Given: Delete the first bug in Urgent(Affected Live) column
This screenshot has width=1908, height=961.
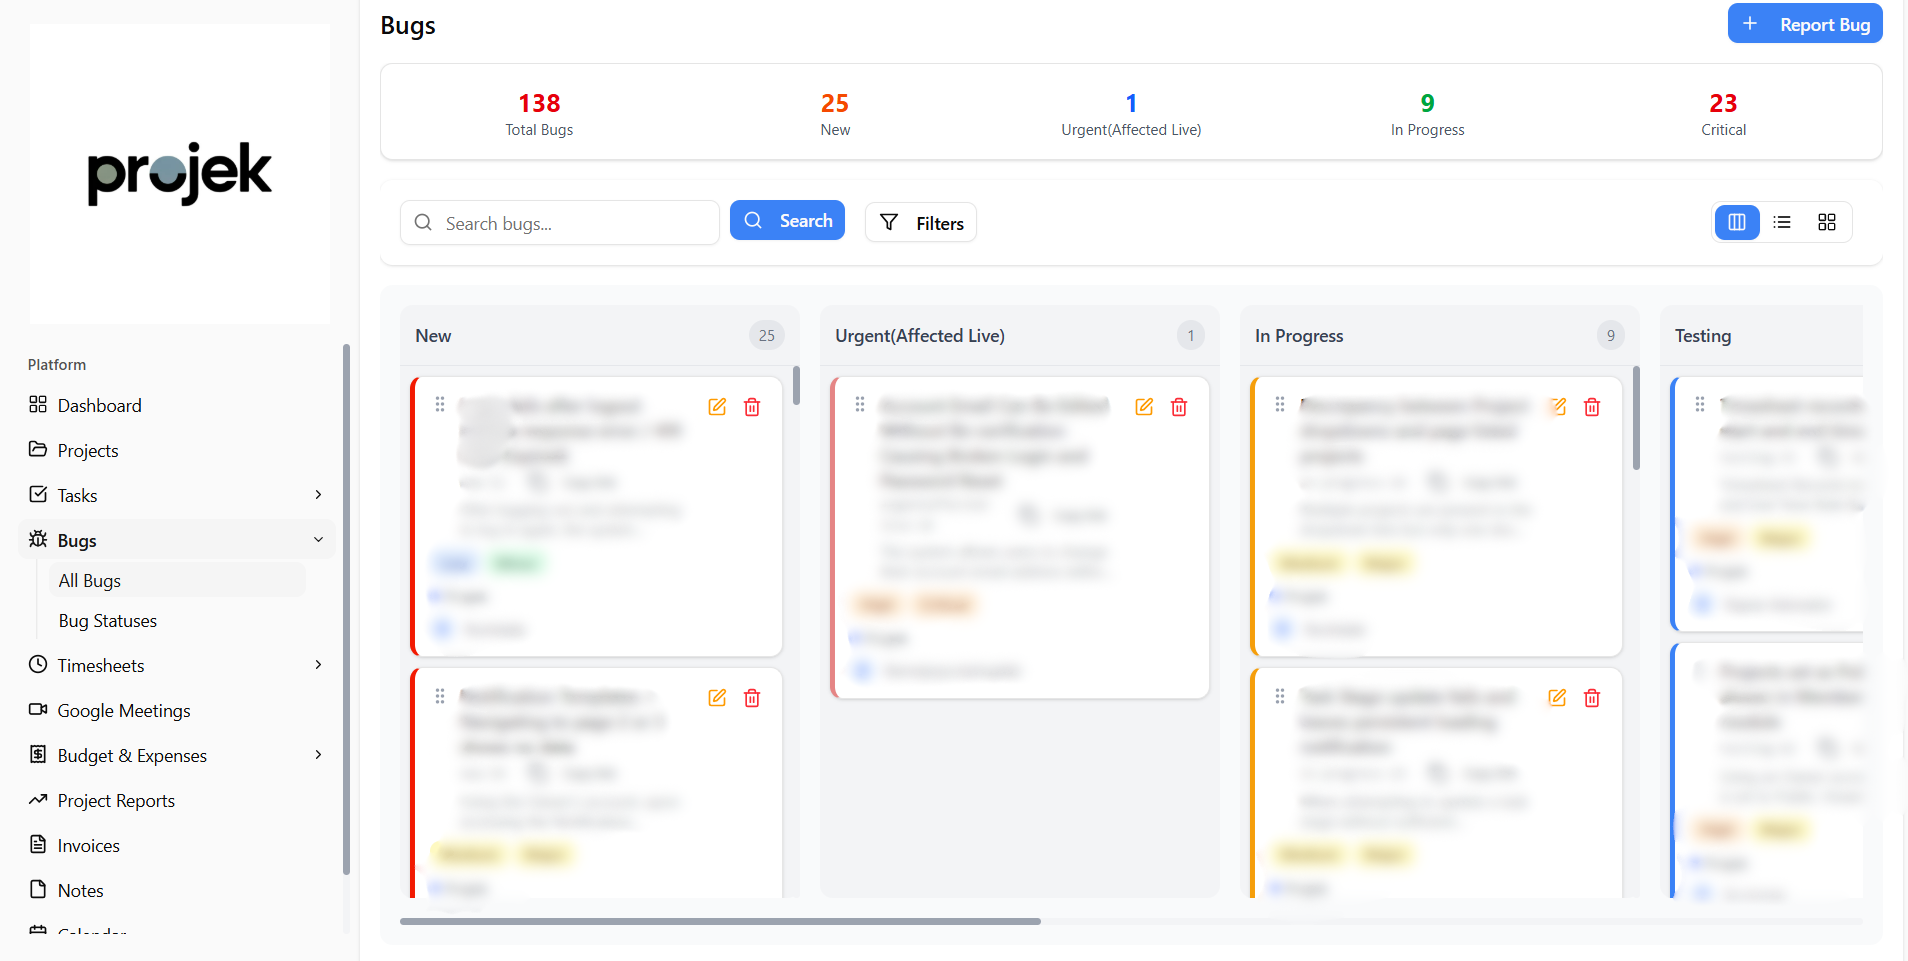Looking at the screenshot, I should tap(1179, 407).
